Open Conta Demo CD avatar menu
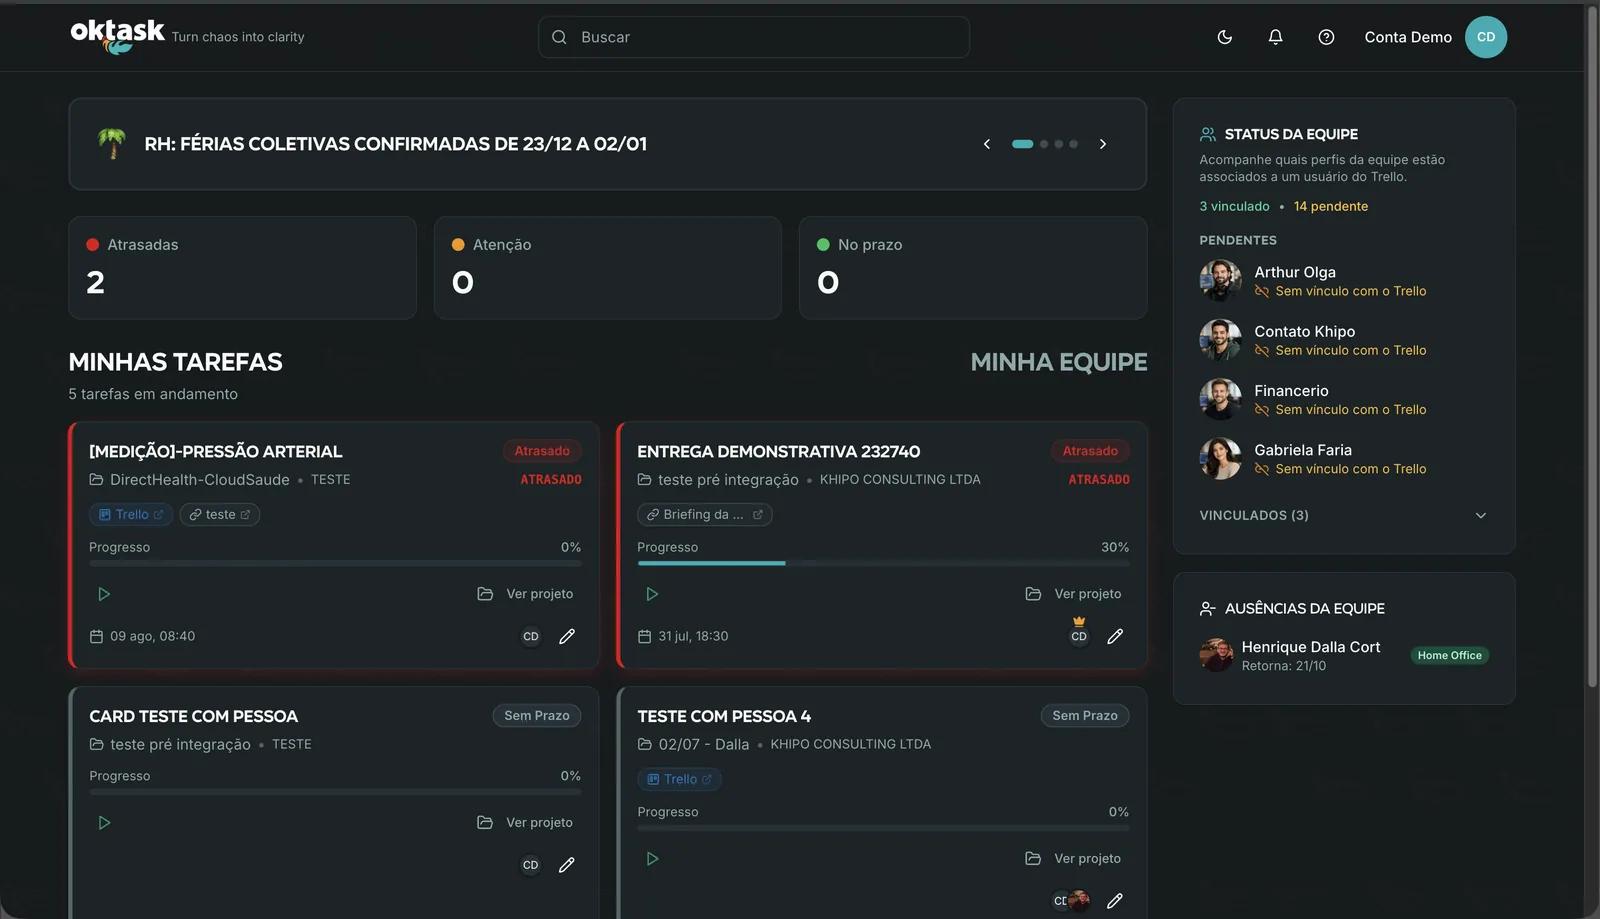This screenshot has height=919, width=1600. (1486, 37)
